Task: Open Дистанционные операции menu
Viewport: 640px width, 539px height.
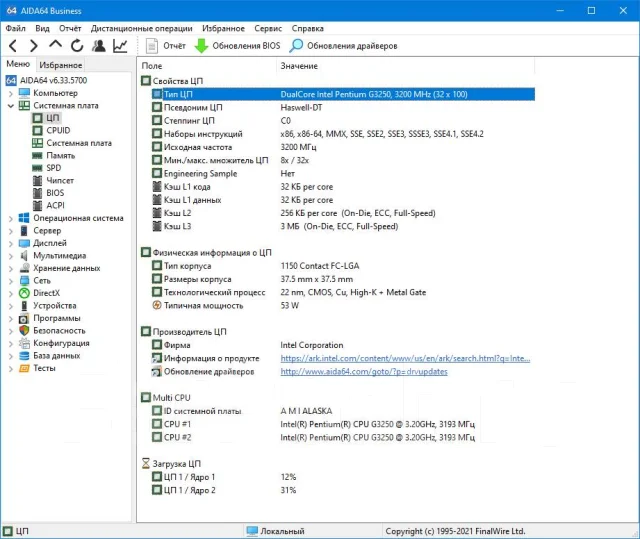Action: point(142,28)
